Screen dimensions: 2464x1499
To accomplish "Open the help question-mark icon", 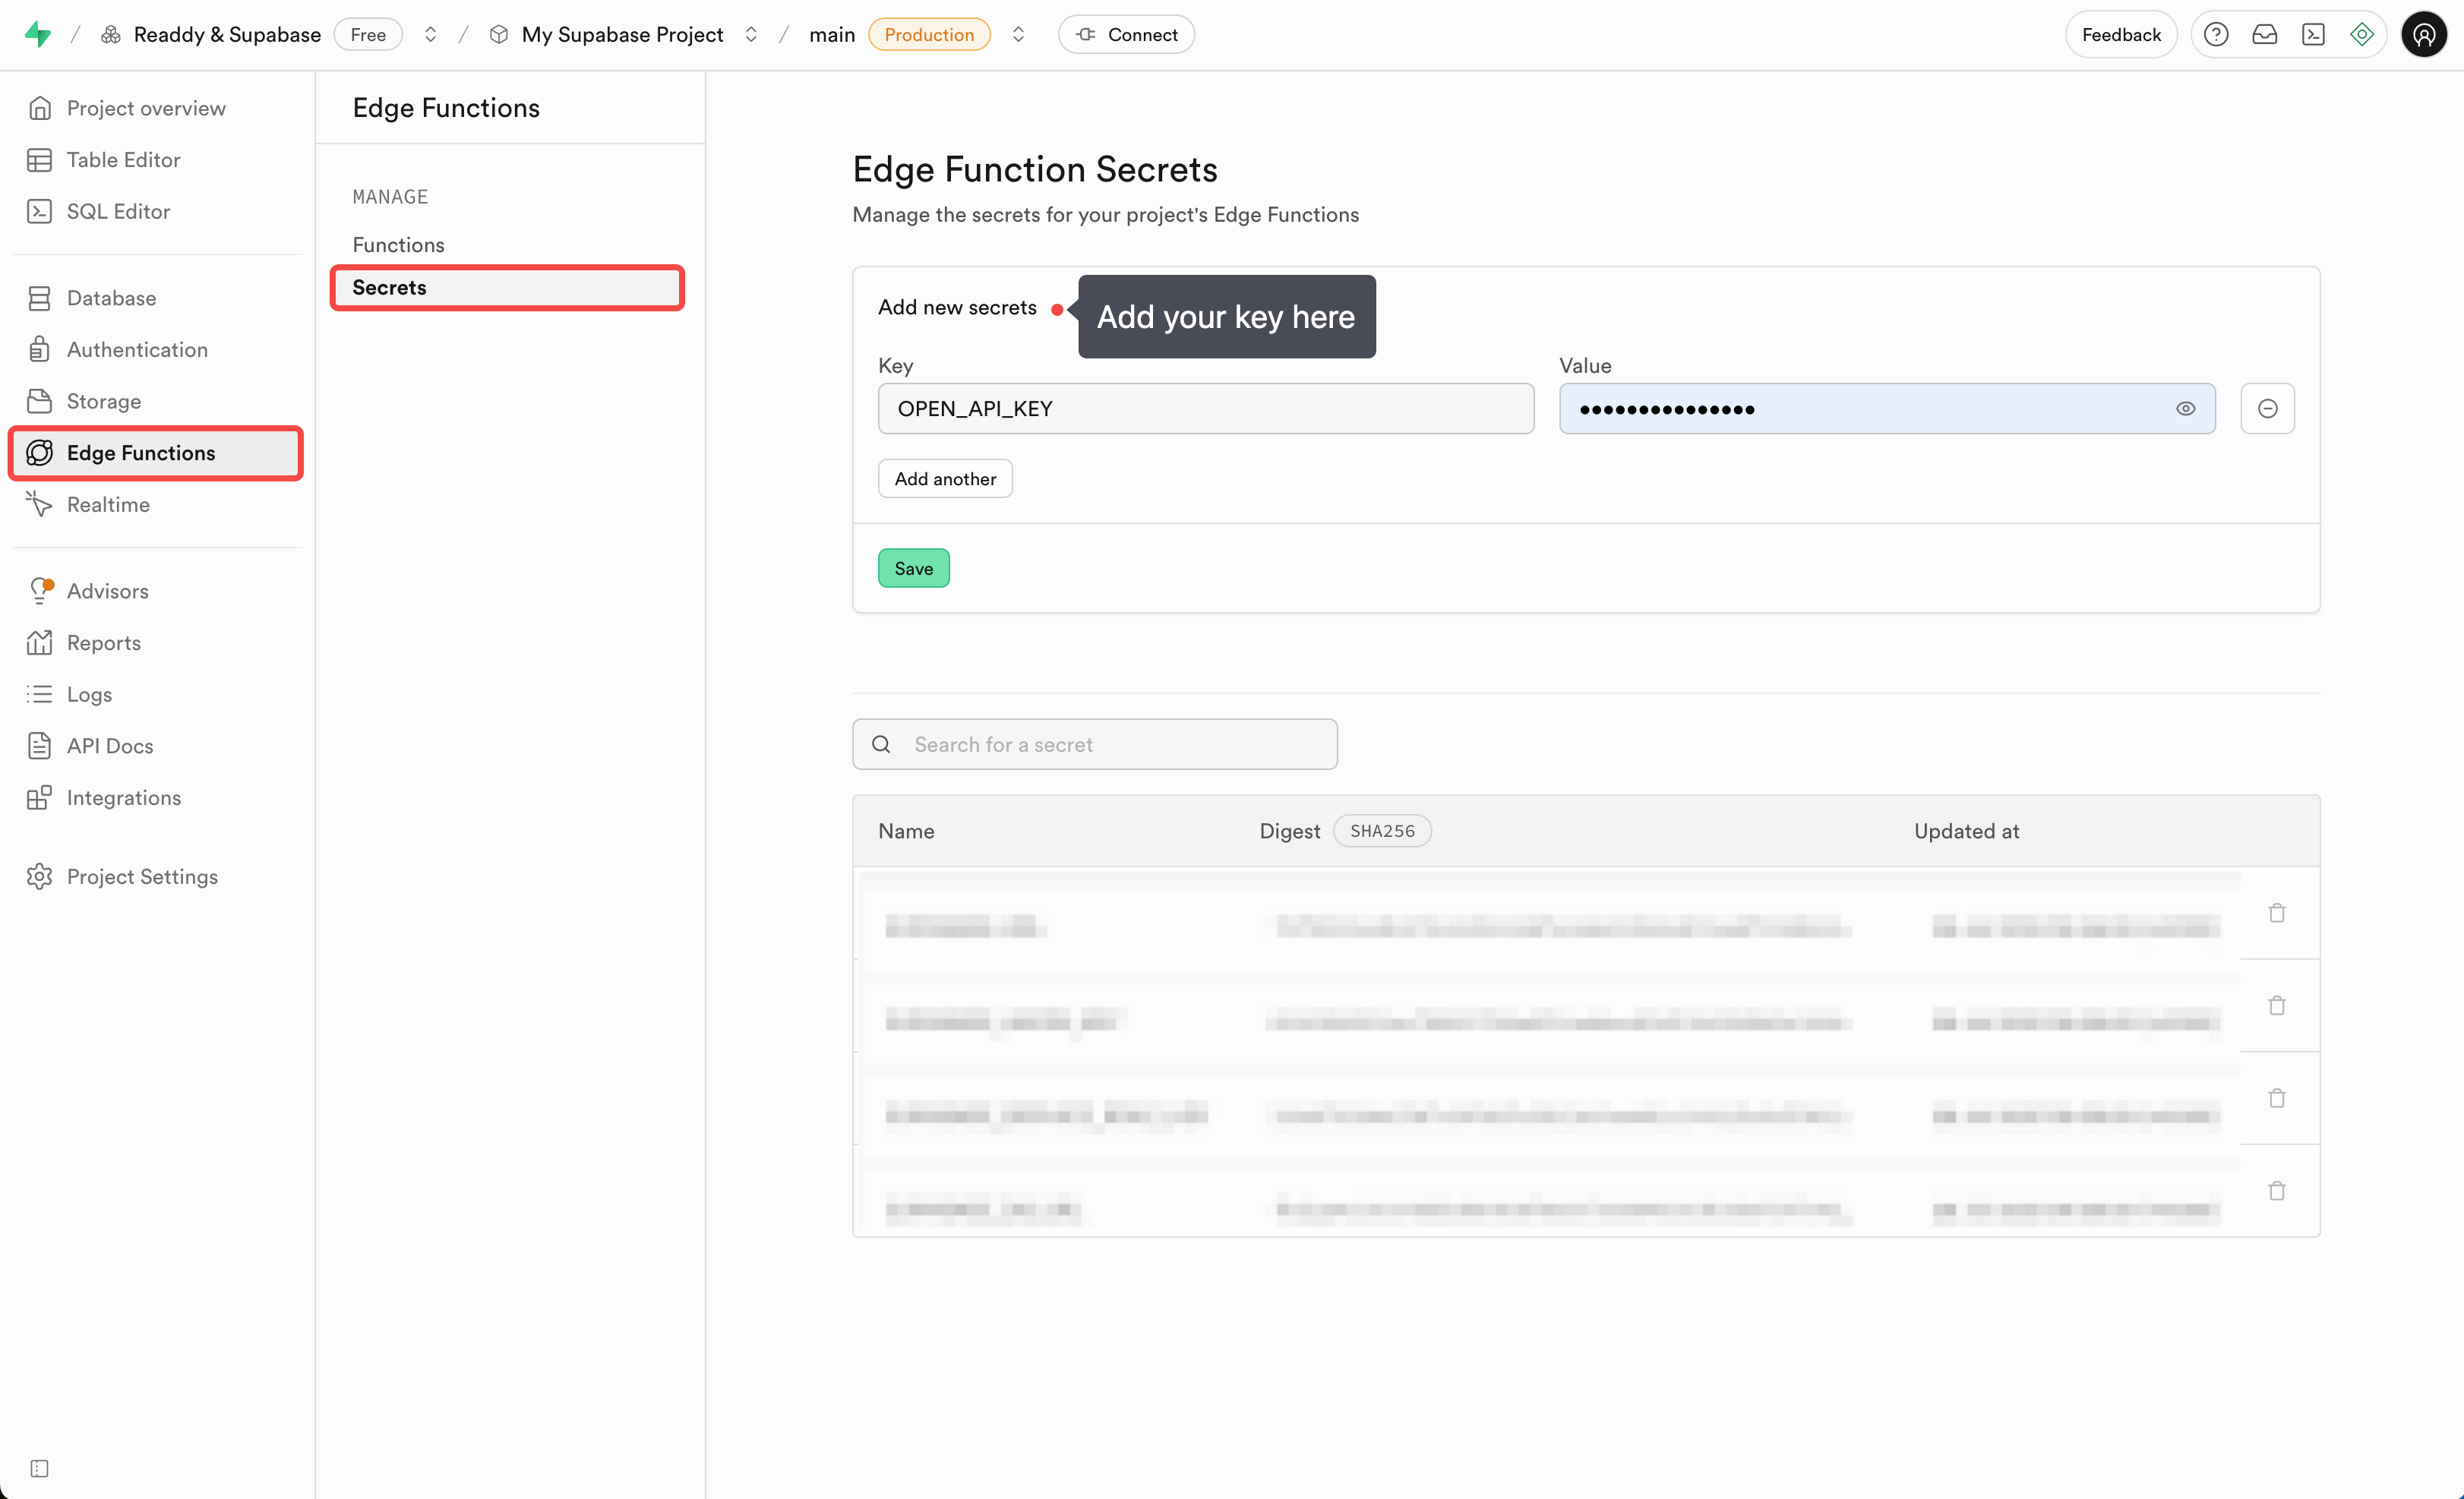I will tap(2215, 34).
